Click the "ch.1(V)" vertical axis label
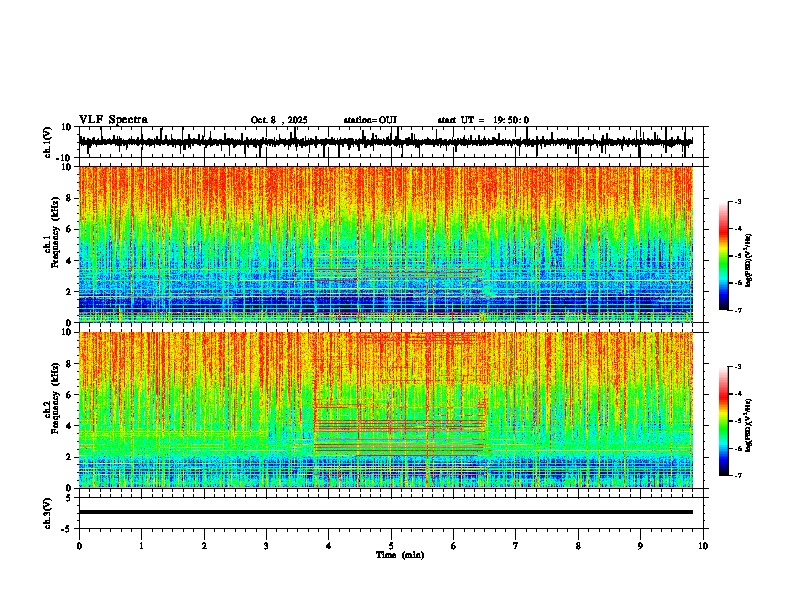Image resolution: width=792 pixels, height=612 pixels. [x=48, y=142]
